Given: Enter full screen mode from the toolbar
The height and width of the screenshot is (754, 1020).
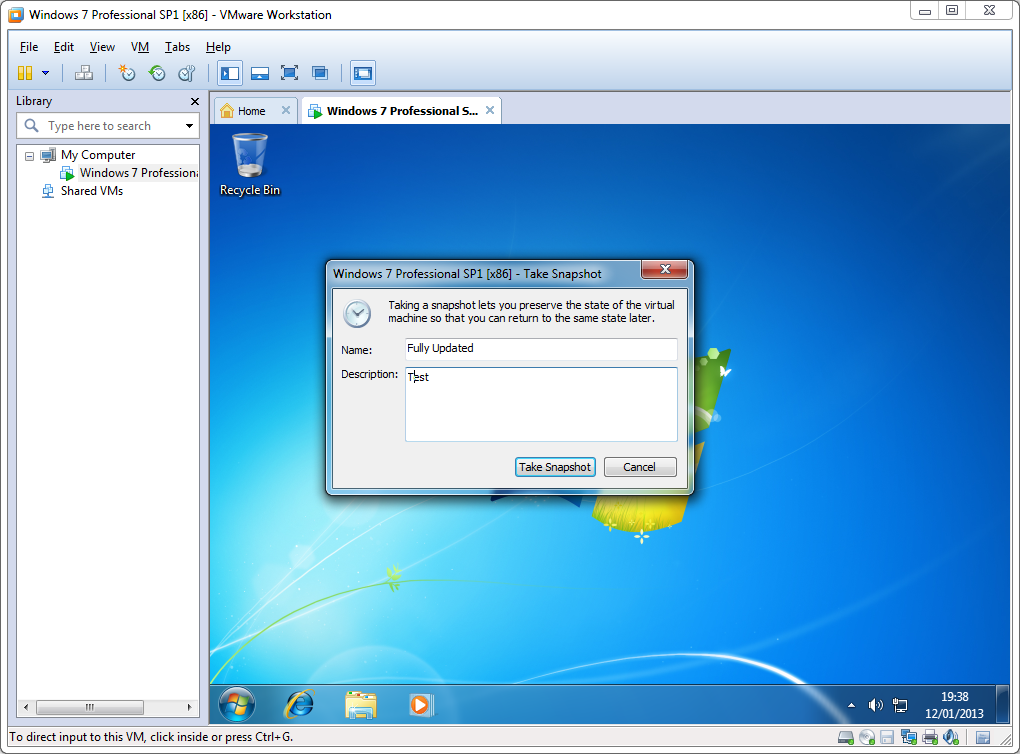Looking at the screenshot, I should [289, 73].
